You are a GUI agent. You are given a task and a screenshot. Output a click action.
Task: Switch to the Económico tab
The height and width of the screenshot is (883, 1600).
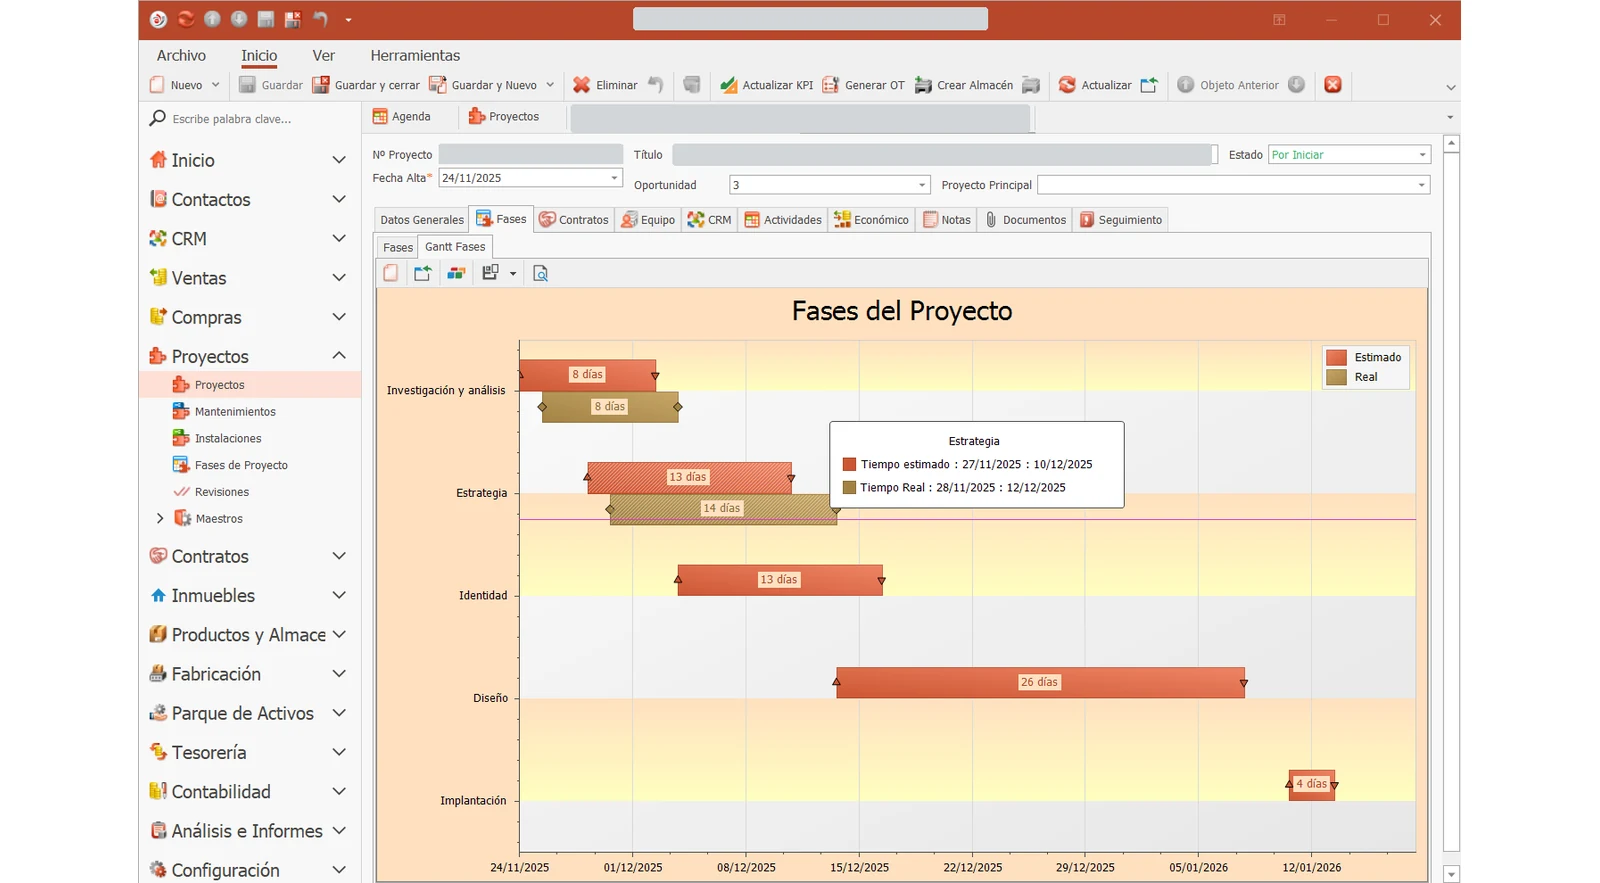click(x=872, y=220)
